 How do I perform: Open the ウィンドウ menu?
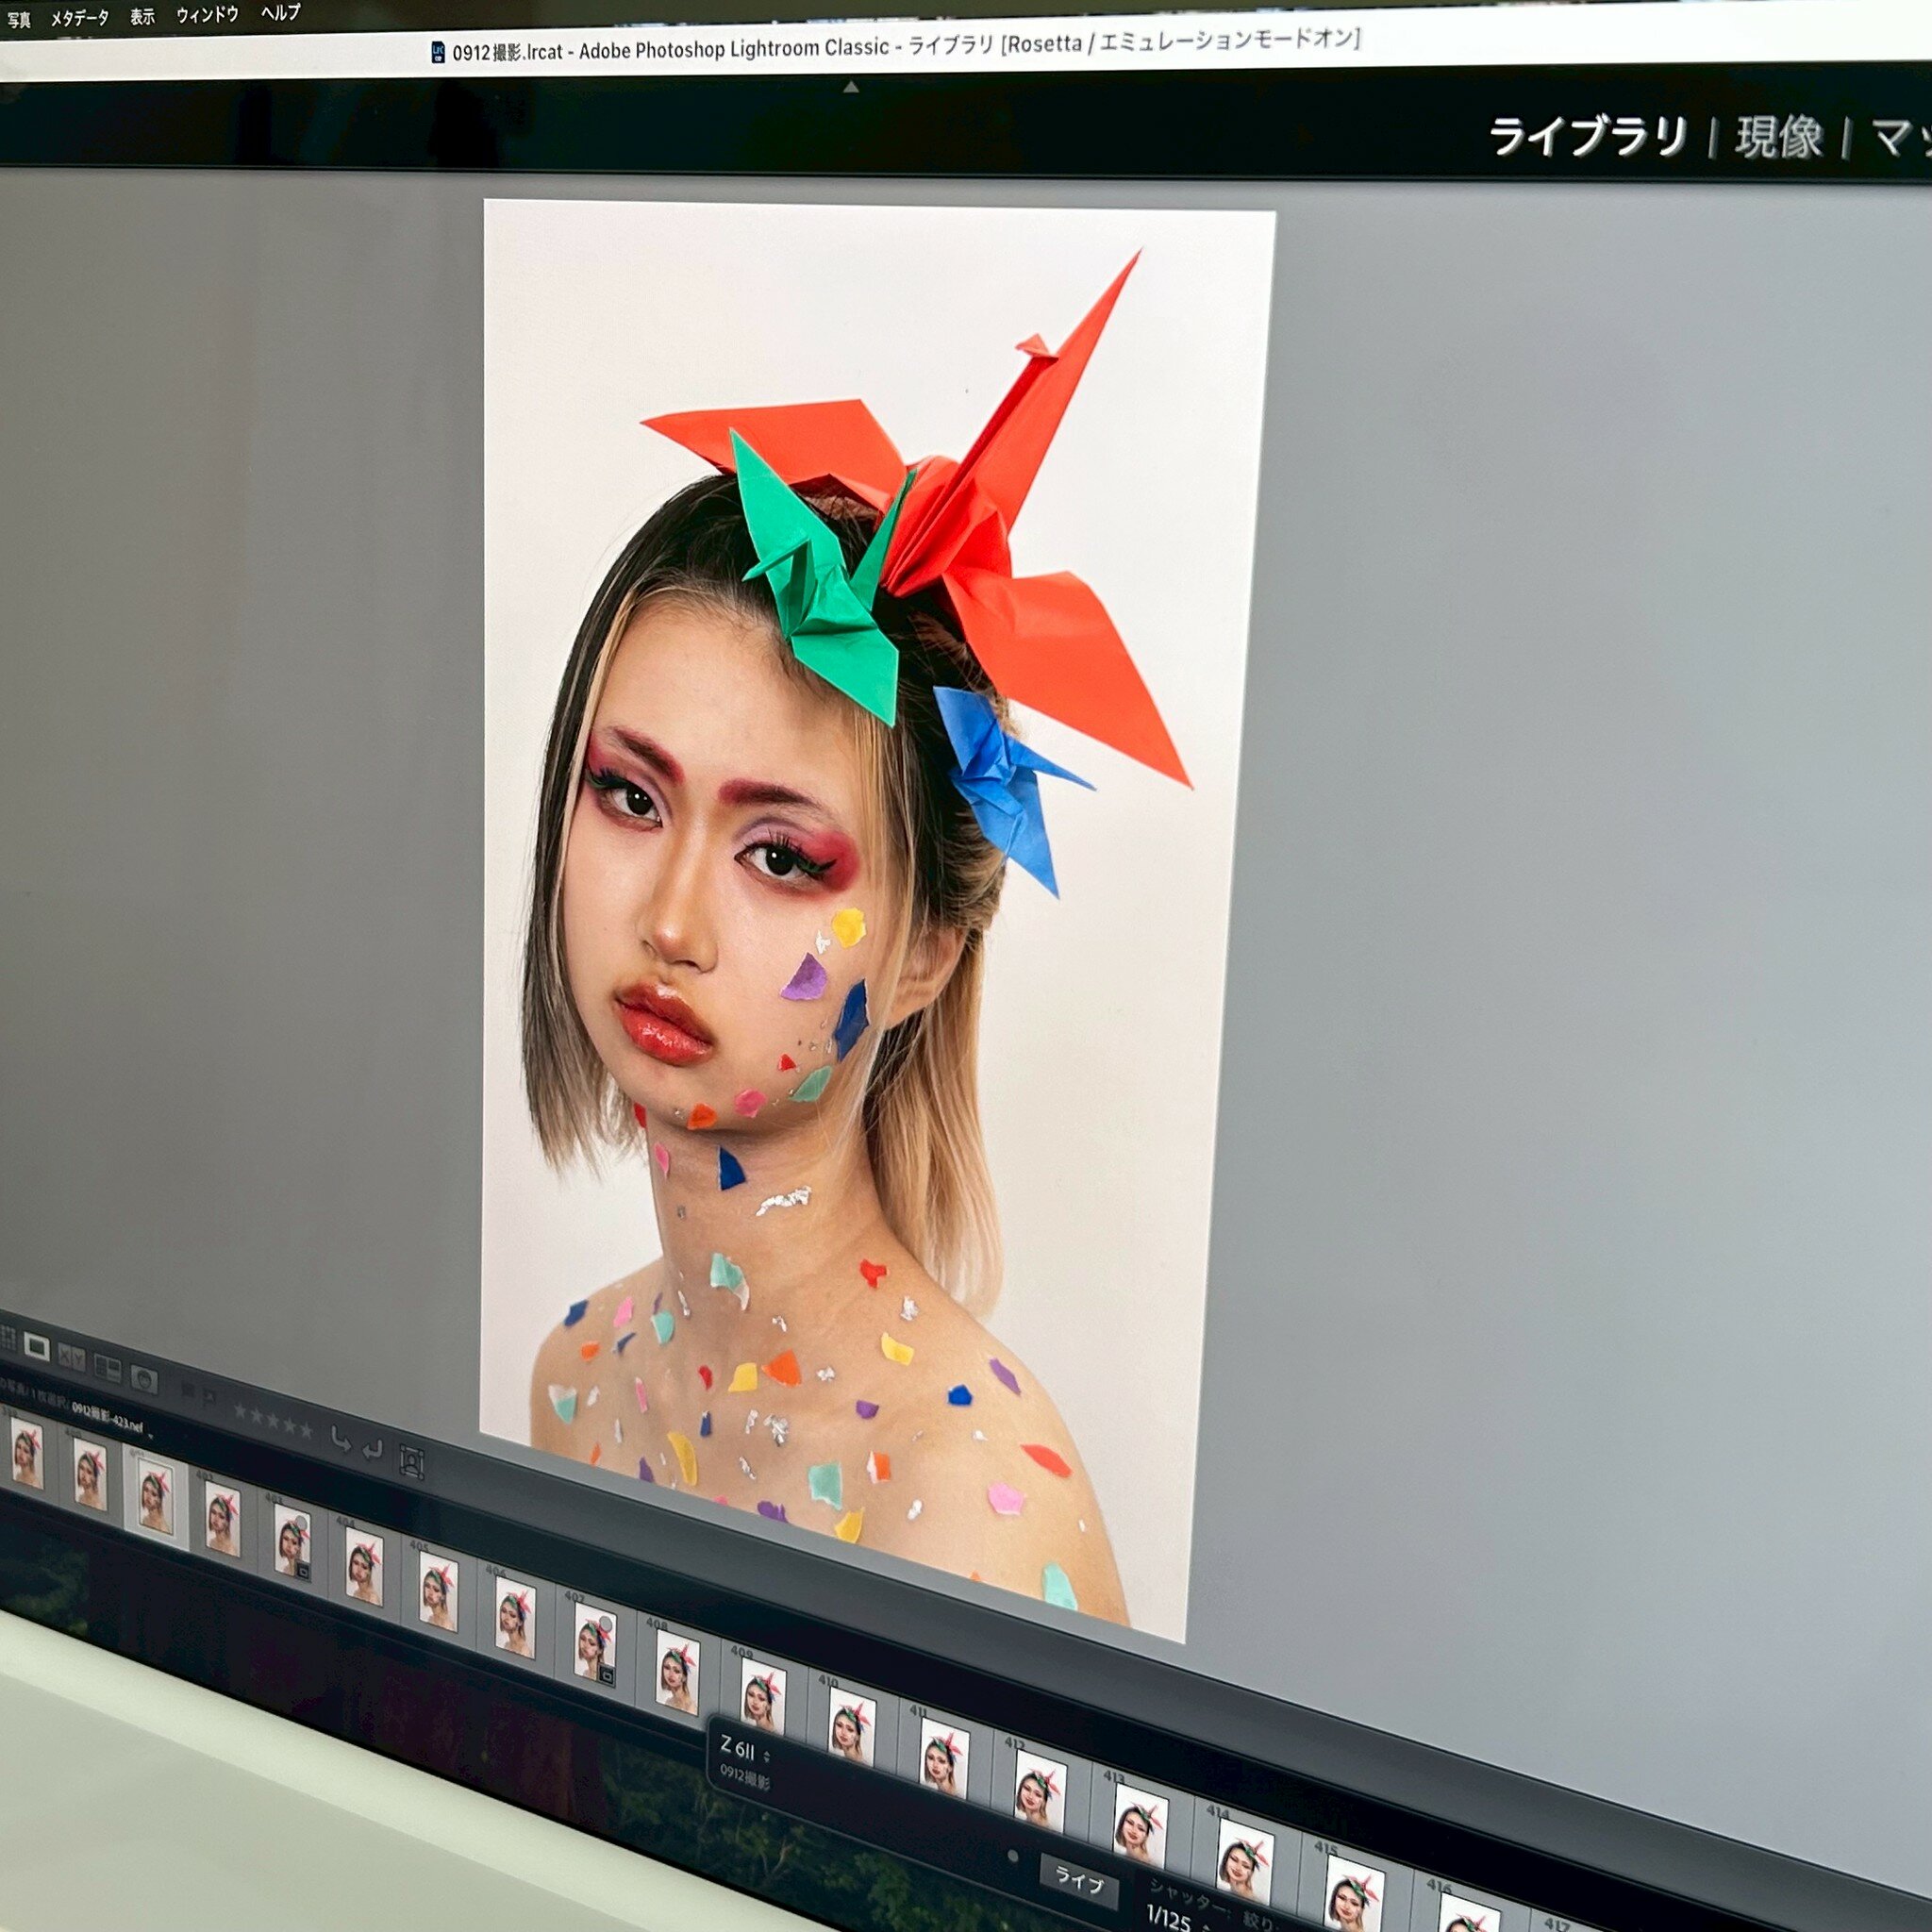click(207, 14)
